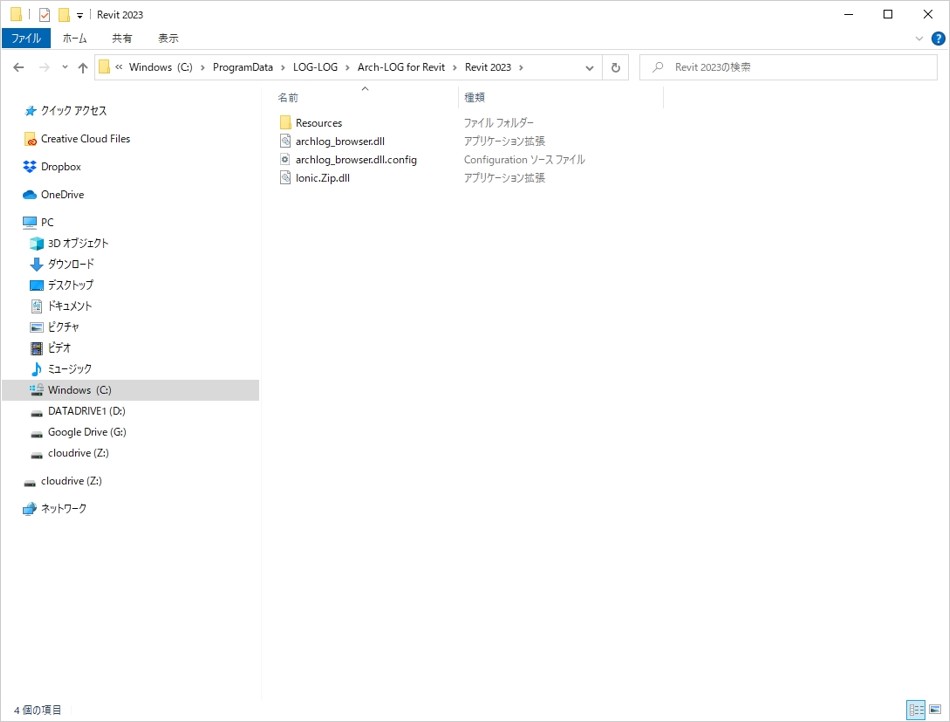Click the Pictures icon in sidebar

(37, 327)
